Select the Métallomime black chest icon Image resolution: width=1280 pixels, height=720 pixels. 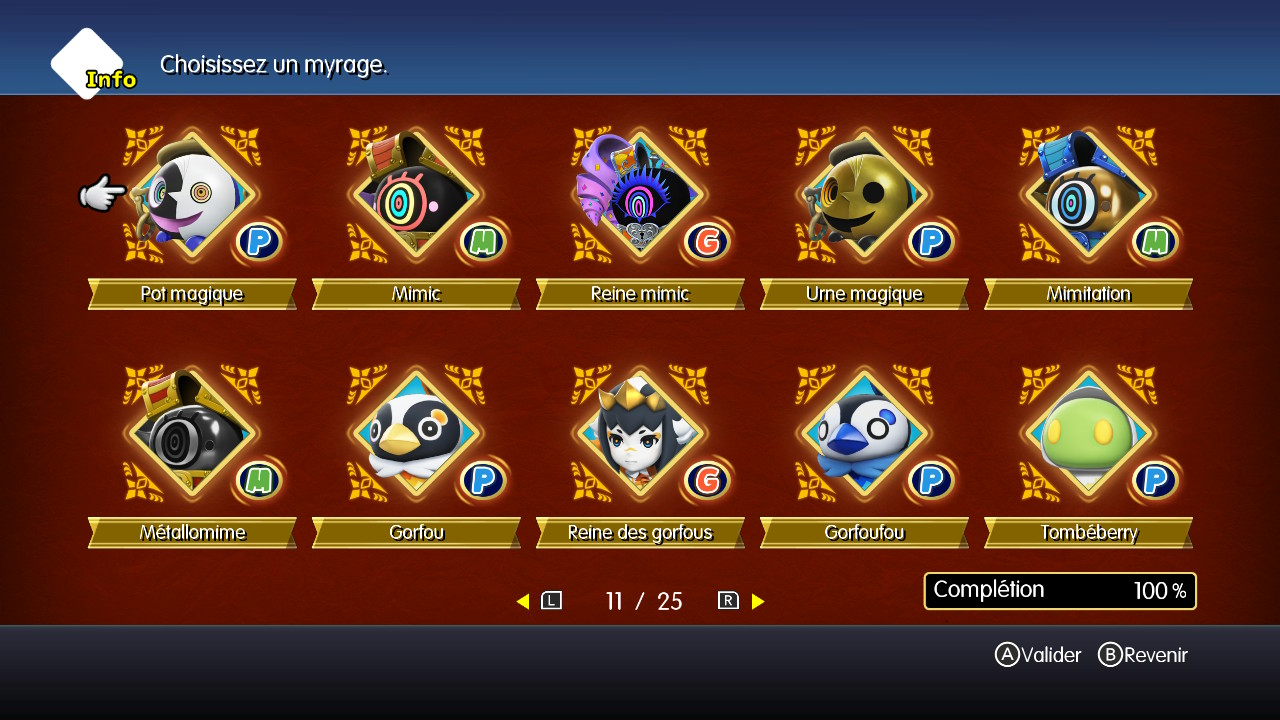(x=192, y=434)
